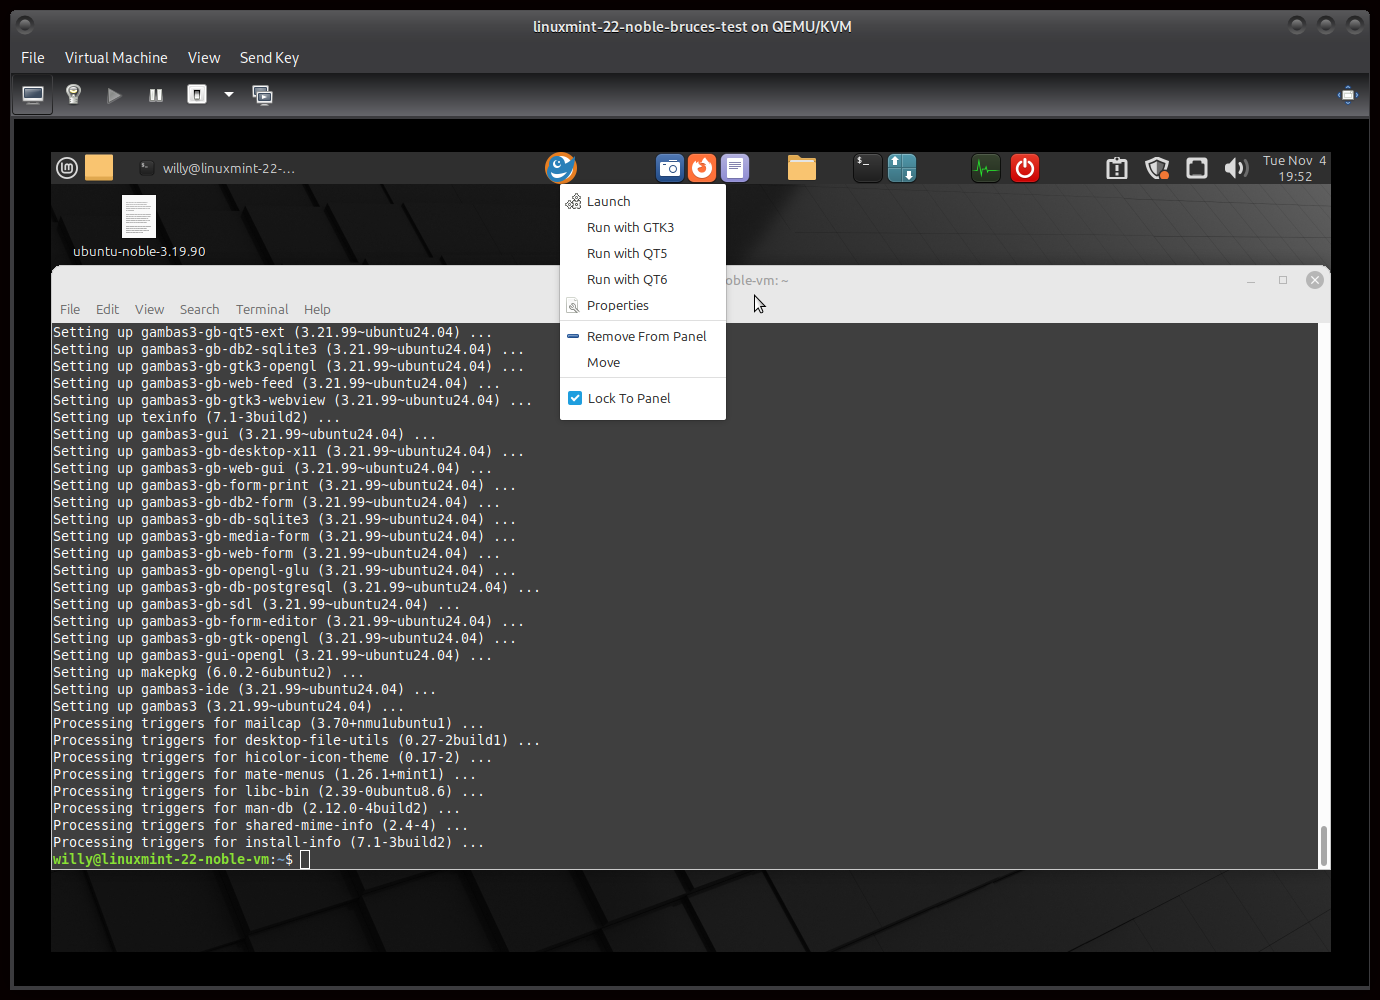1380x1000 pixels.
Task: Click the Tue Nov 4 clock applet
Action: tap(1294, 168)
